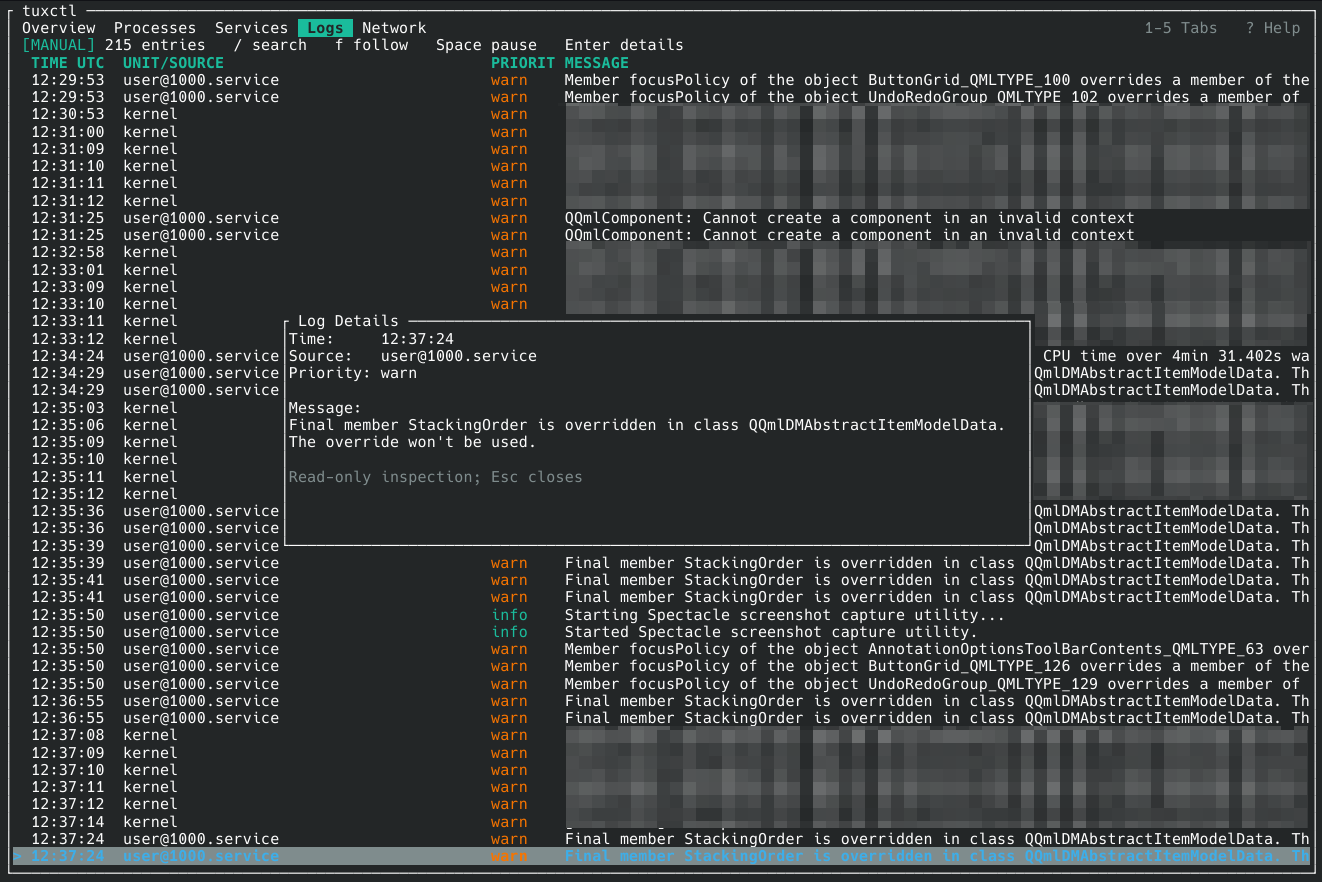Click the TIME UTC column header
The height and width of the screenshot is (882, 1322).
click(68, 63)
